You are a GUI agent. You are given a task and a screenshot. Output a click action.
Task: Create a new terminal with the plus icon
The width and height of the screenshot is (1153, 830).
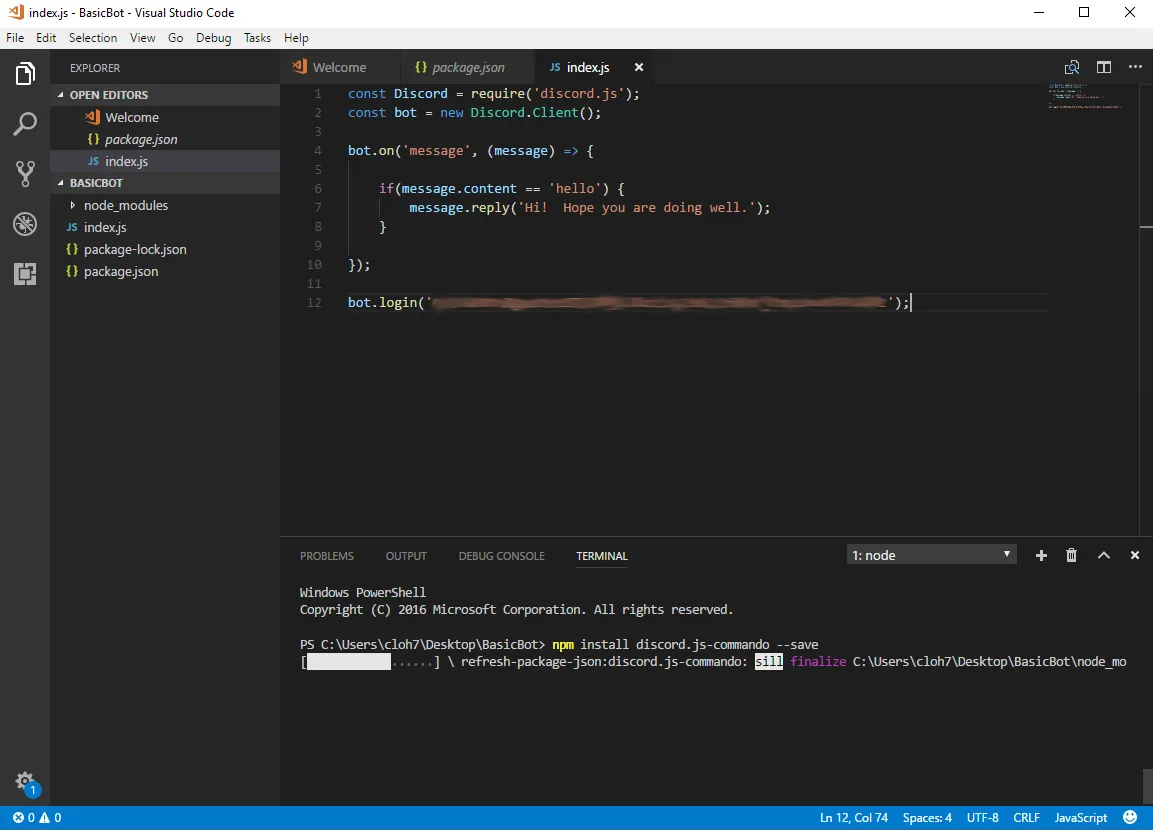pos(1040,555)
